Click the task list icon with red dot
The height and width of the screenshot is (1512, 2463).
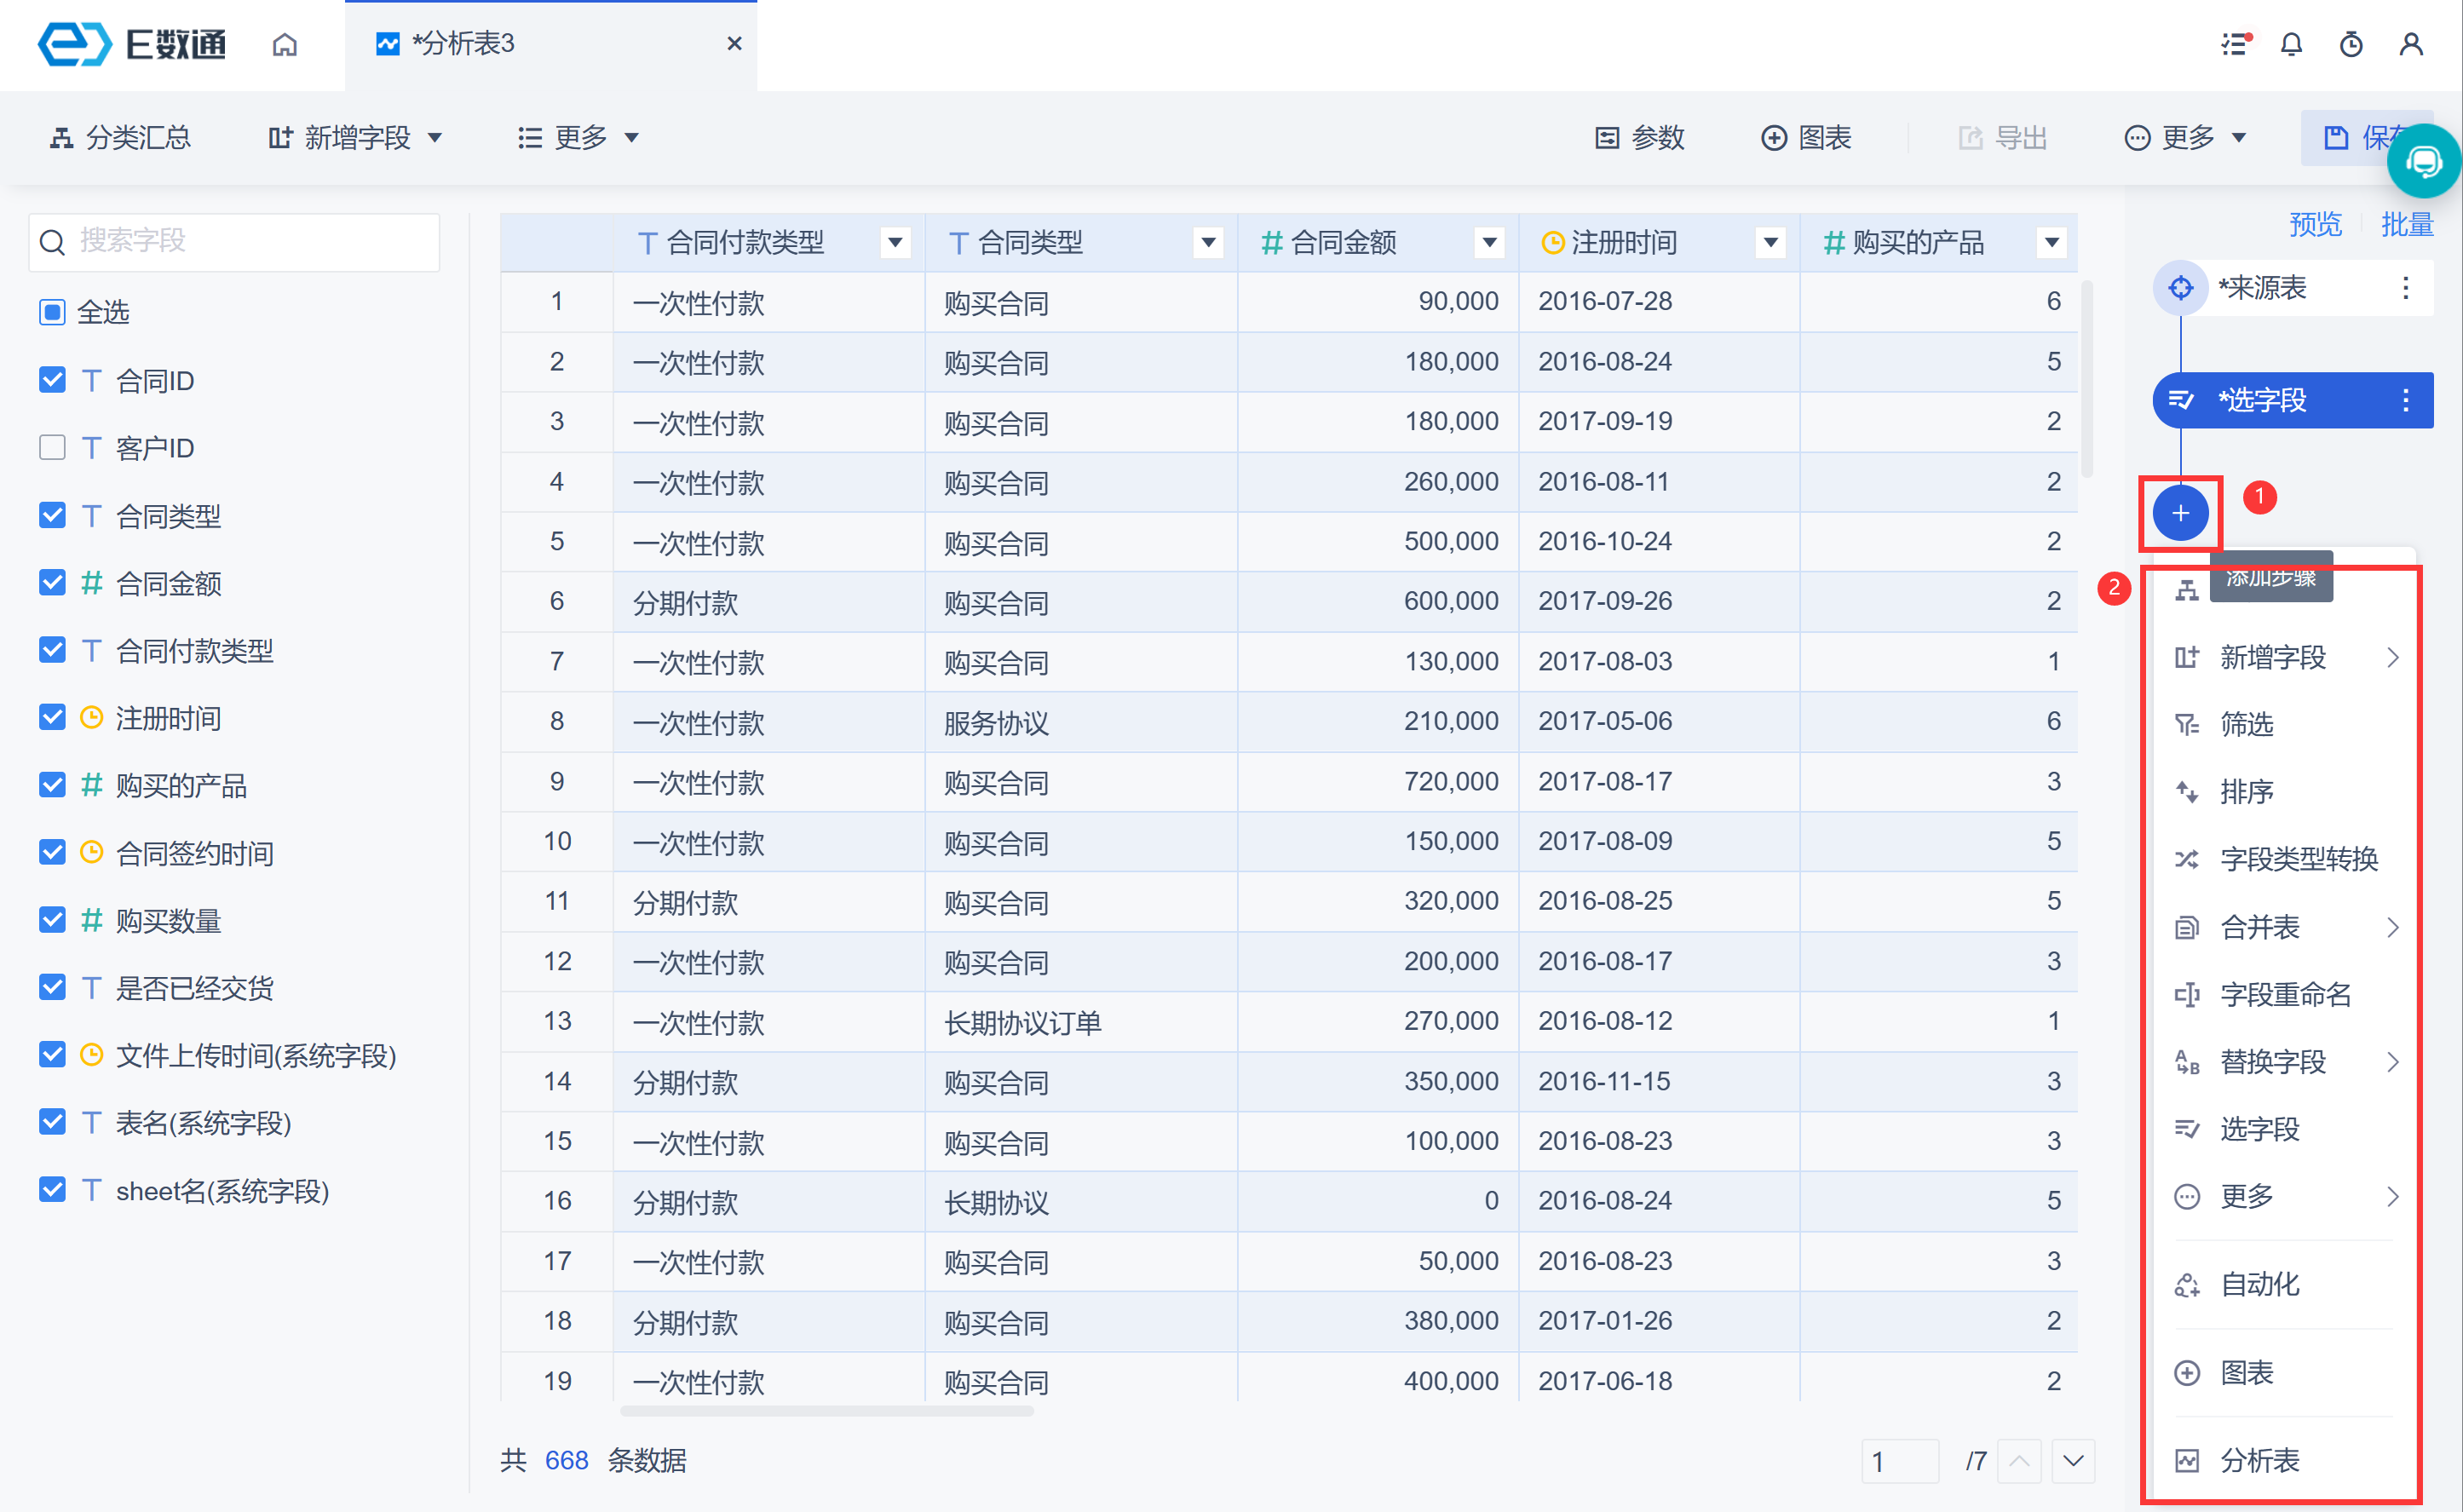(x=2234, y=44)
